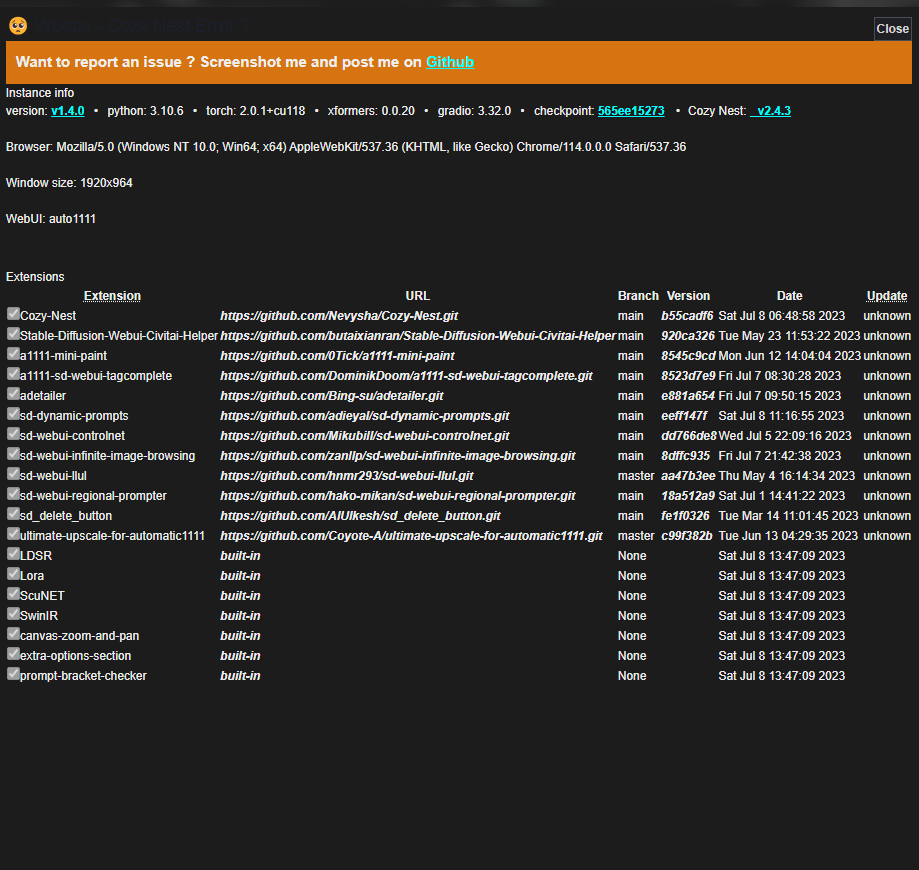Toggle the Cozy-Nest extension checkbox
This screenshot has width=919, height=870.
tap(13, 314)
